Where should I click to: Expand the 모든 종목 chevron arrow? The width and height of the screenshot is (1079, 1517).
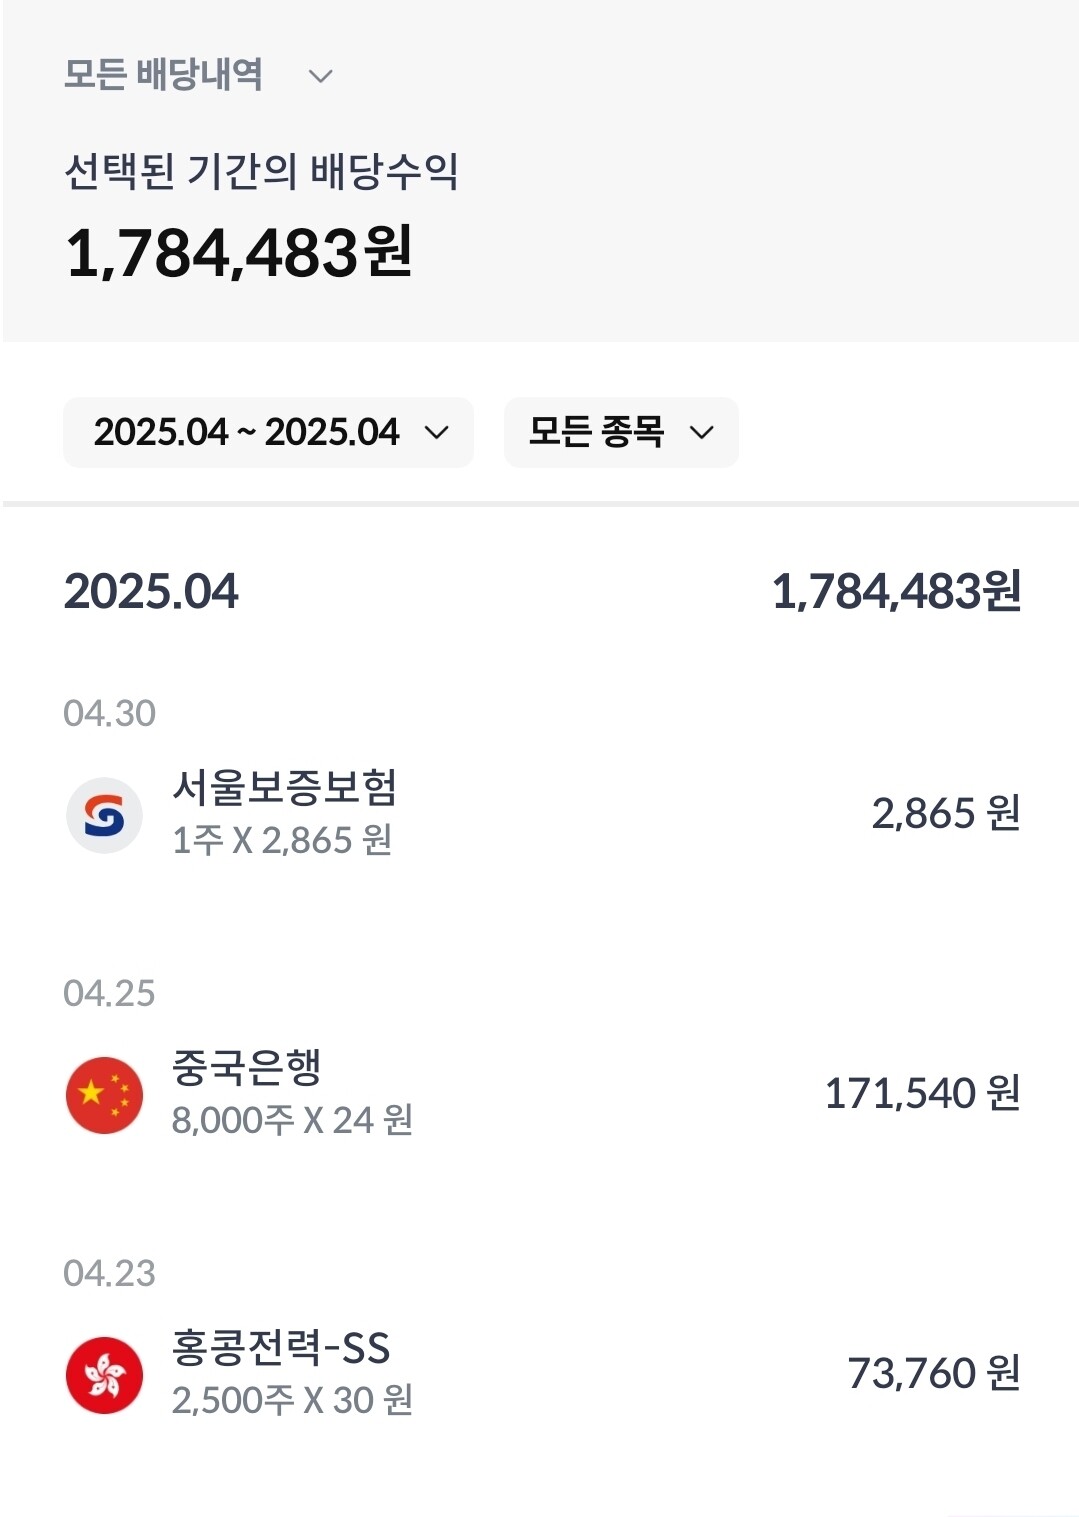pos(702,432)
